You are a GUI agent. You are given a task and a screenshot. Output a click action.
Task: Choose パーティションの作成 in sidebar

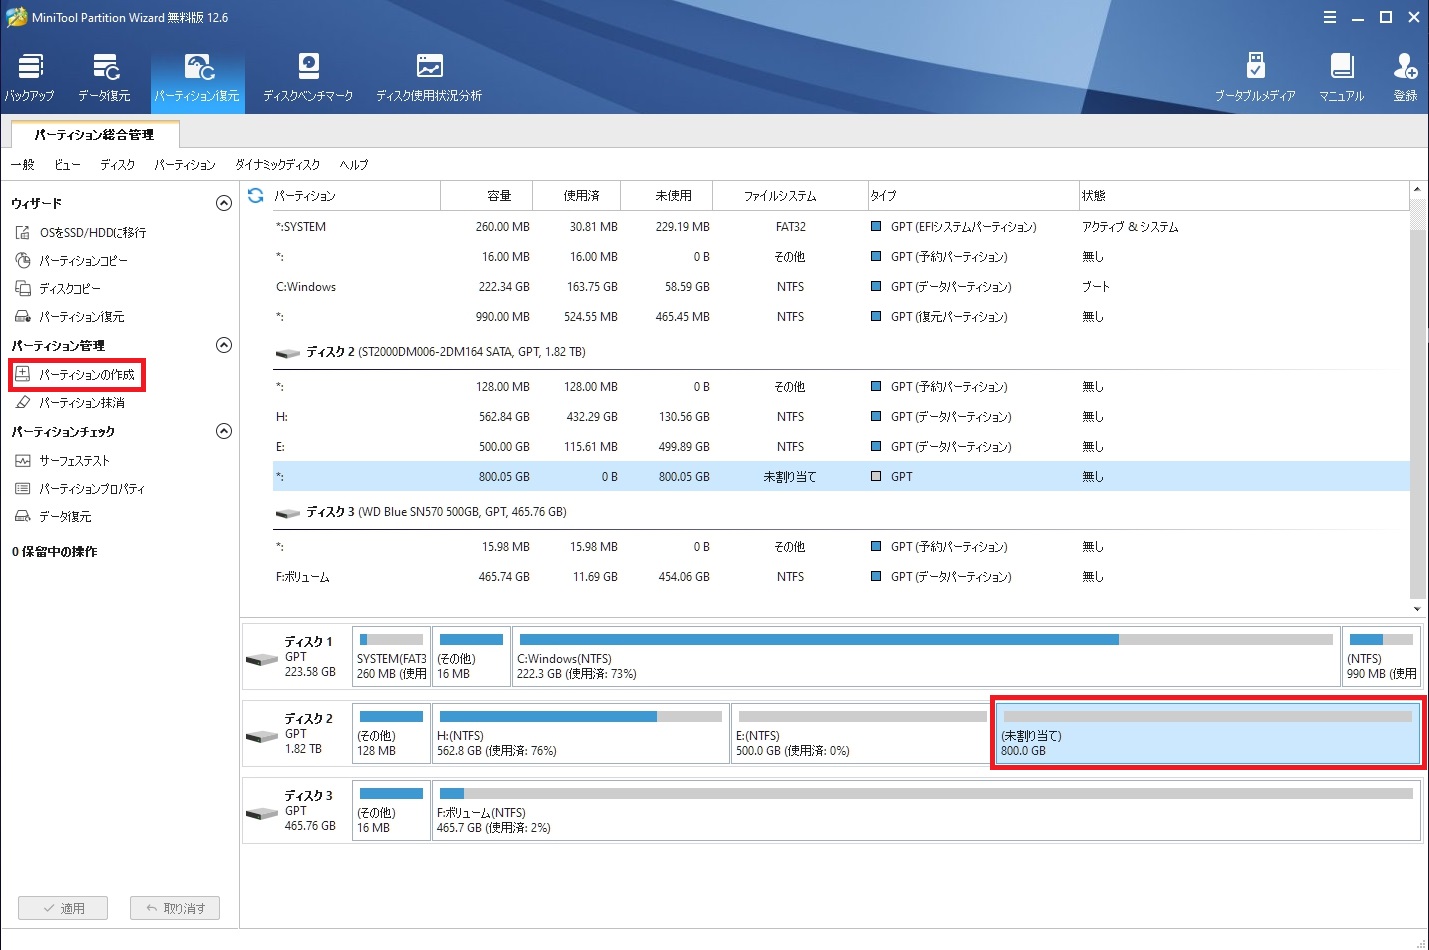point(76,374)
